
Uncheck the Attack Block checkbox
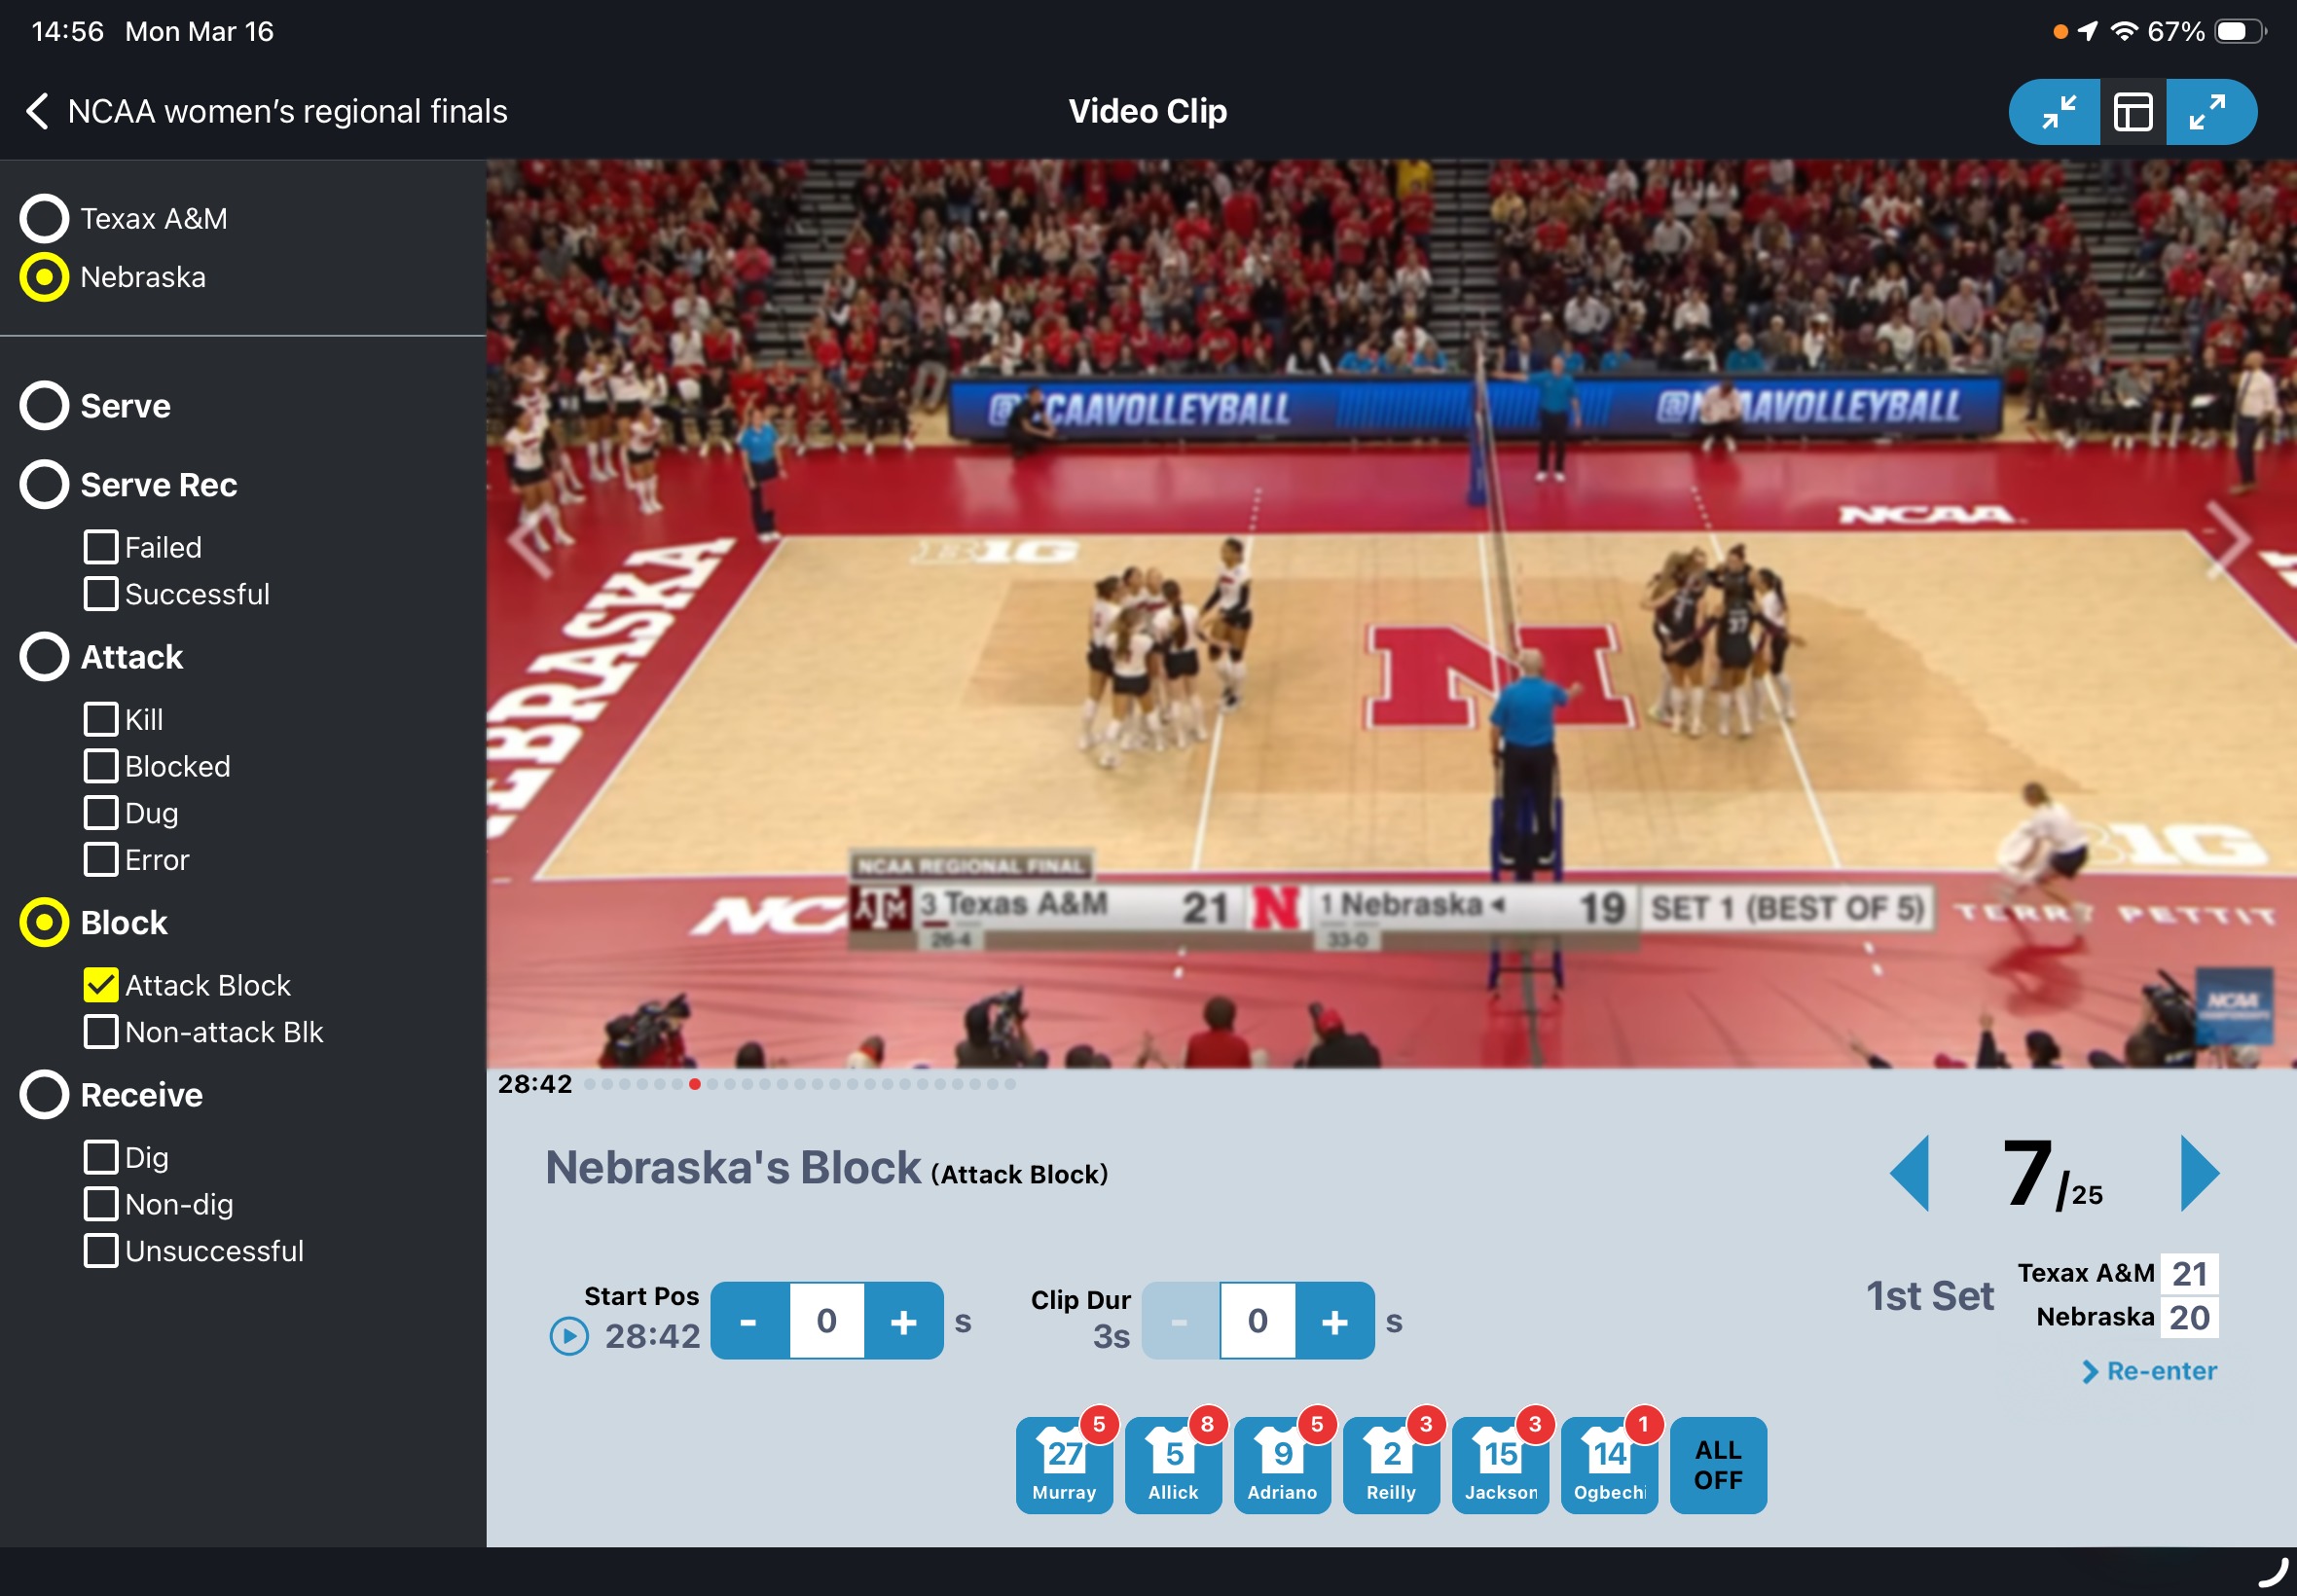(100, 985)
